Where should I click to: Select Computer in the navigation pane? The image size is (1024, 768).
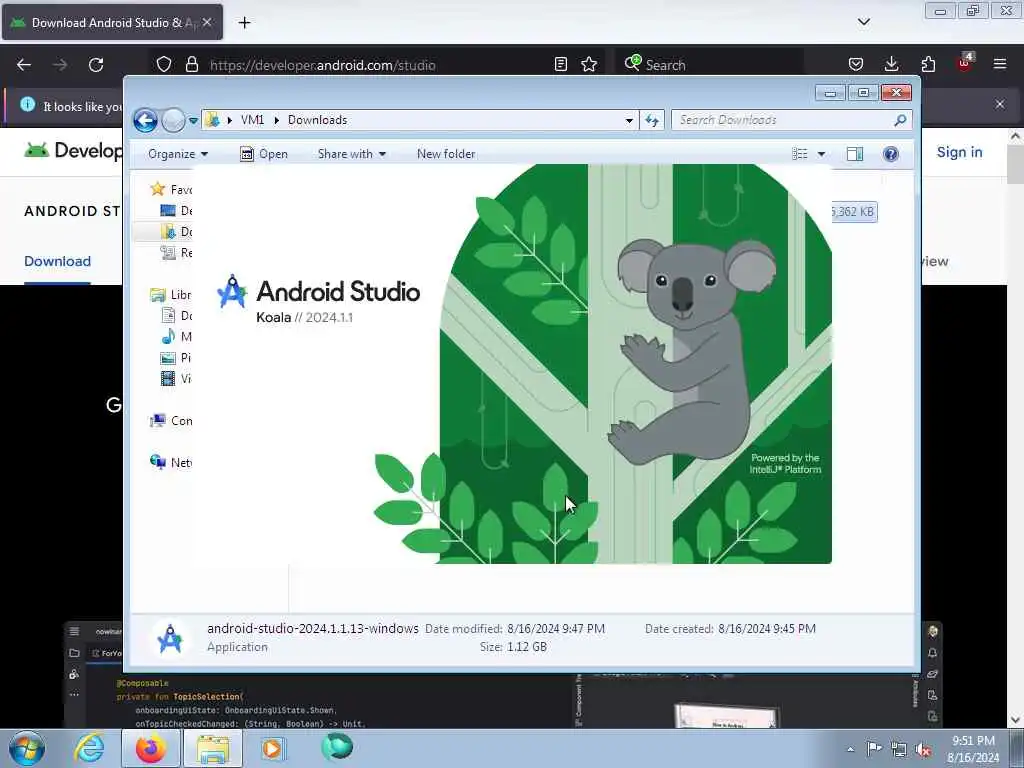coord(171,421)
